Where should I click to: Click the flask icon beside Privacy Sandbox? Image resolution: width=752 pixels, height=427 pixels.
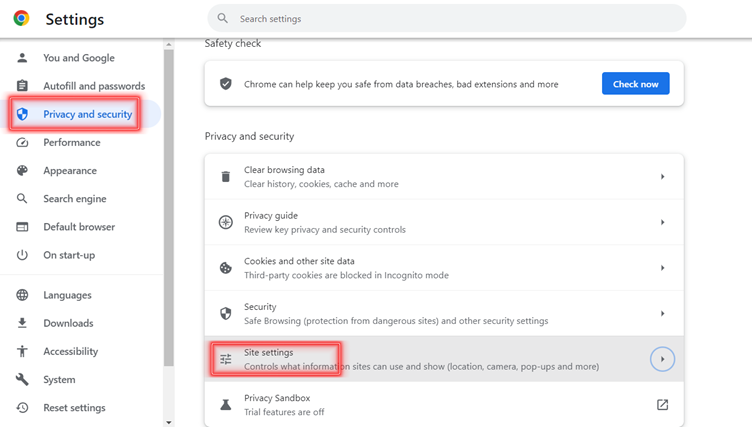(x=225, y=404)
